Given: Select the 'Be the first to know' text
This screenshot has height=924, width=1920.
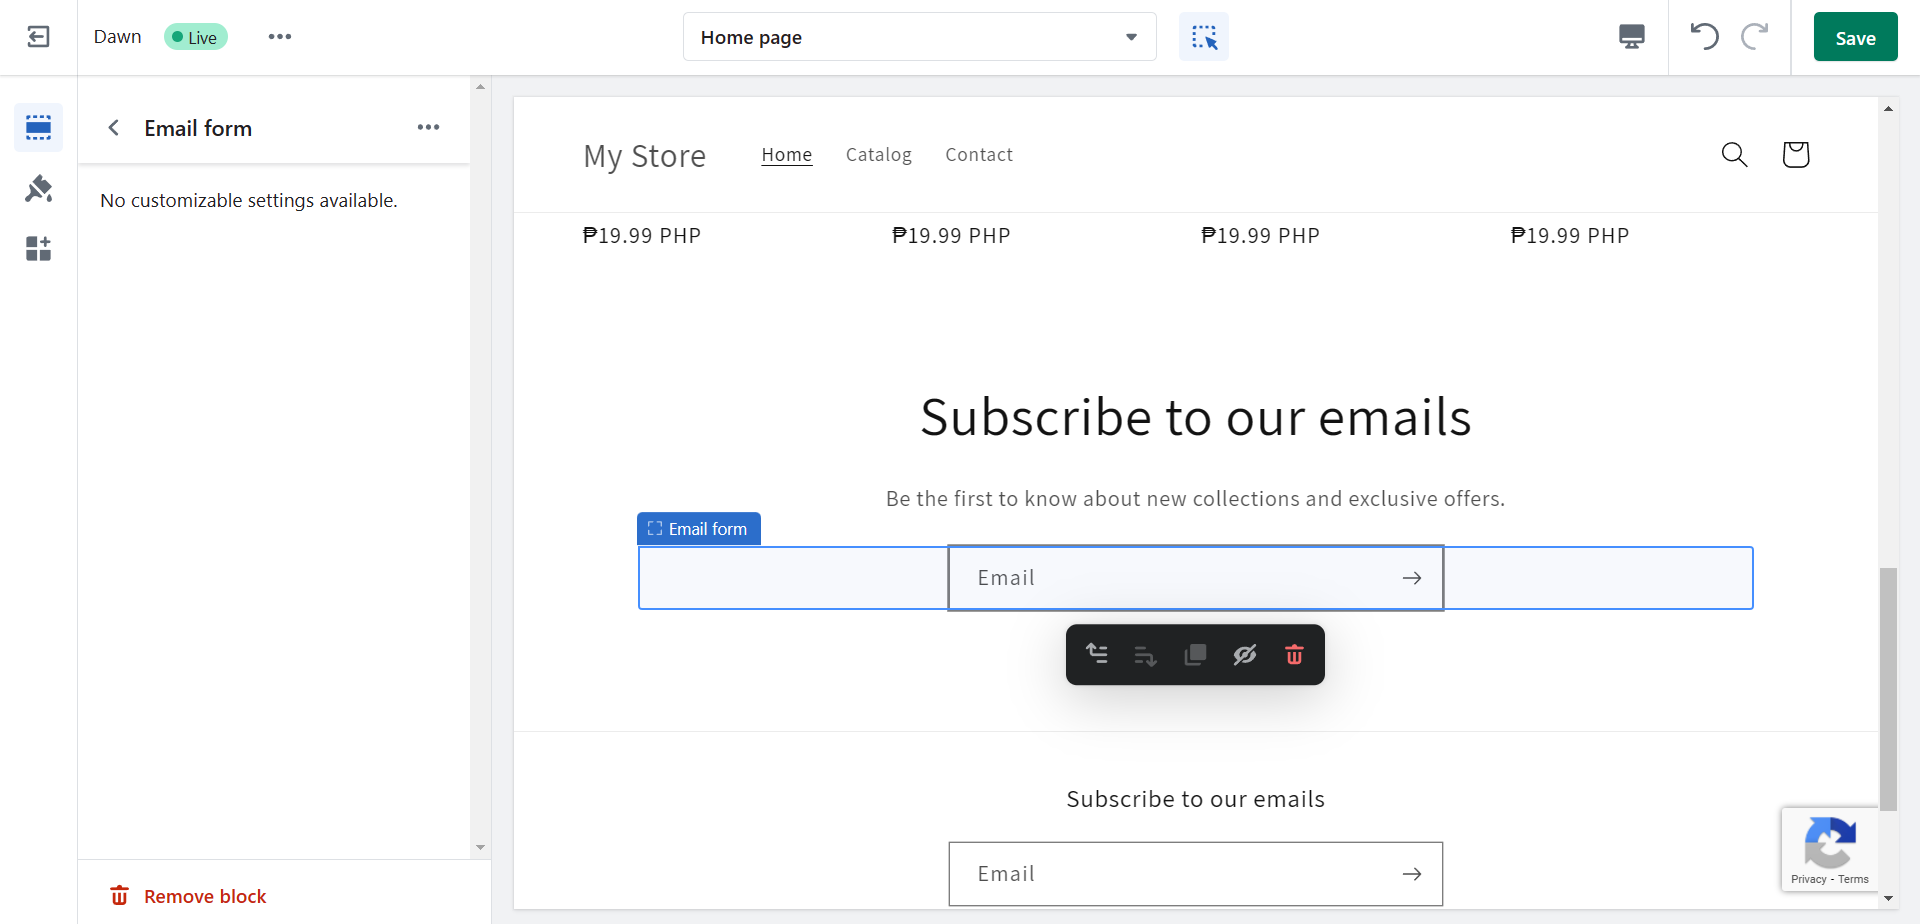Looking at the screenshot, I should point(1196,499).
